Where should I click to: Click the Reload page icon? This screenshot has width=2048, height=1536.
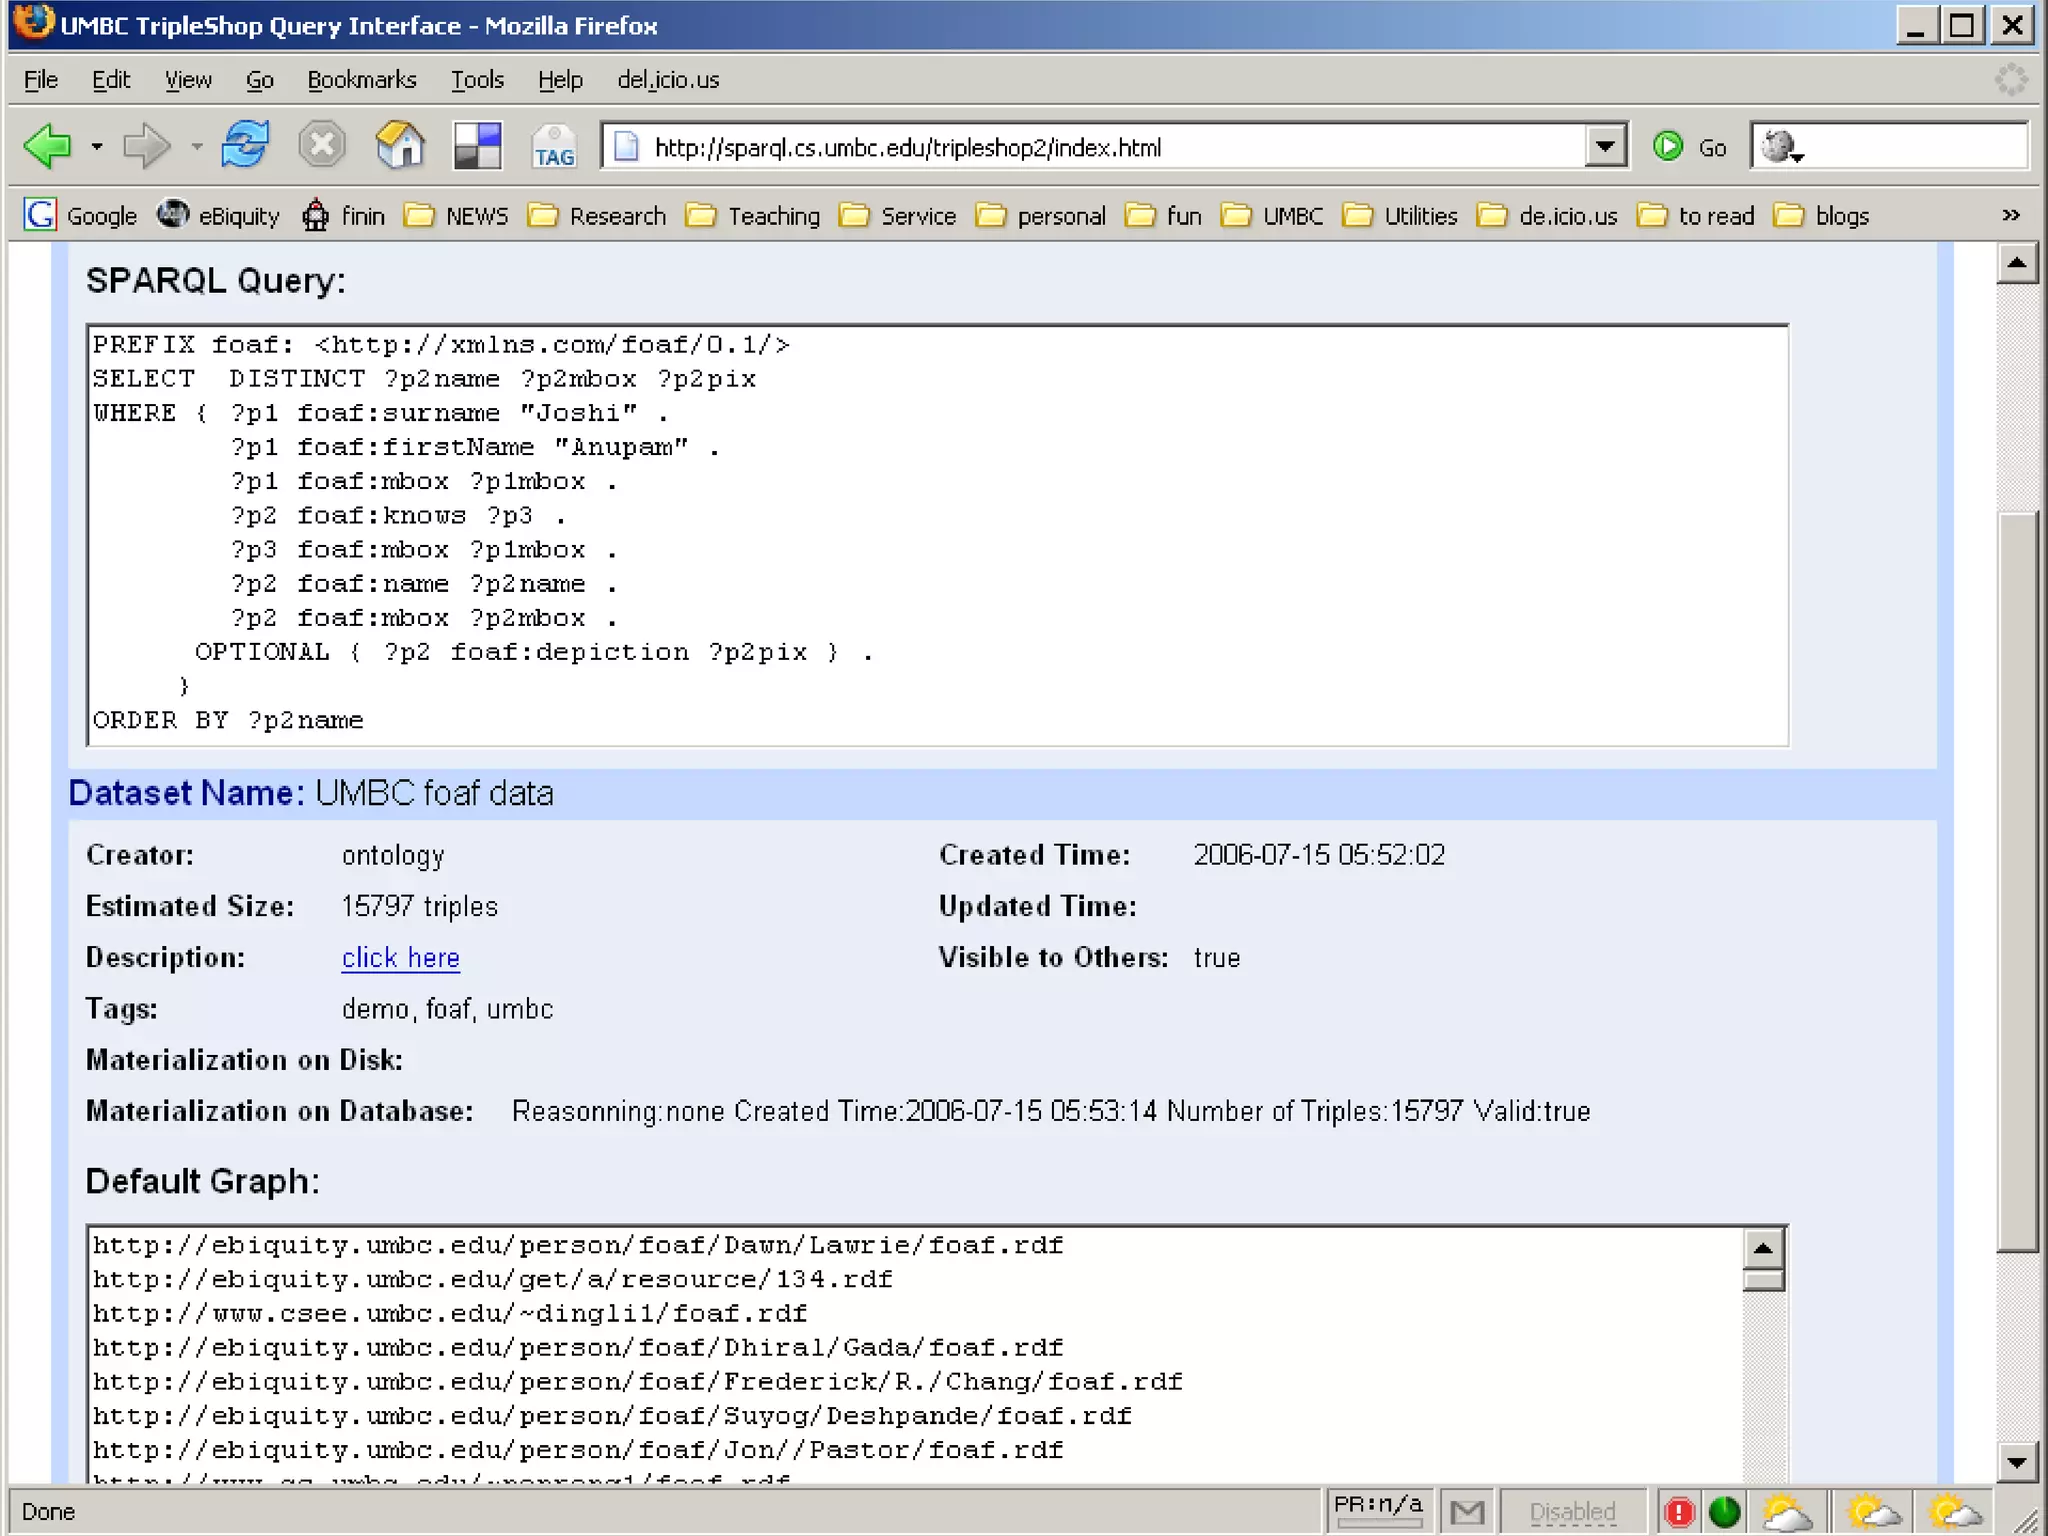click(x=245, y=146)
